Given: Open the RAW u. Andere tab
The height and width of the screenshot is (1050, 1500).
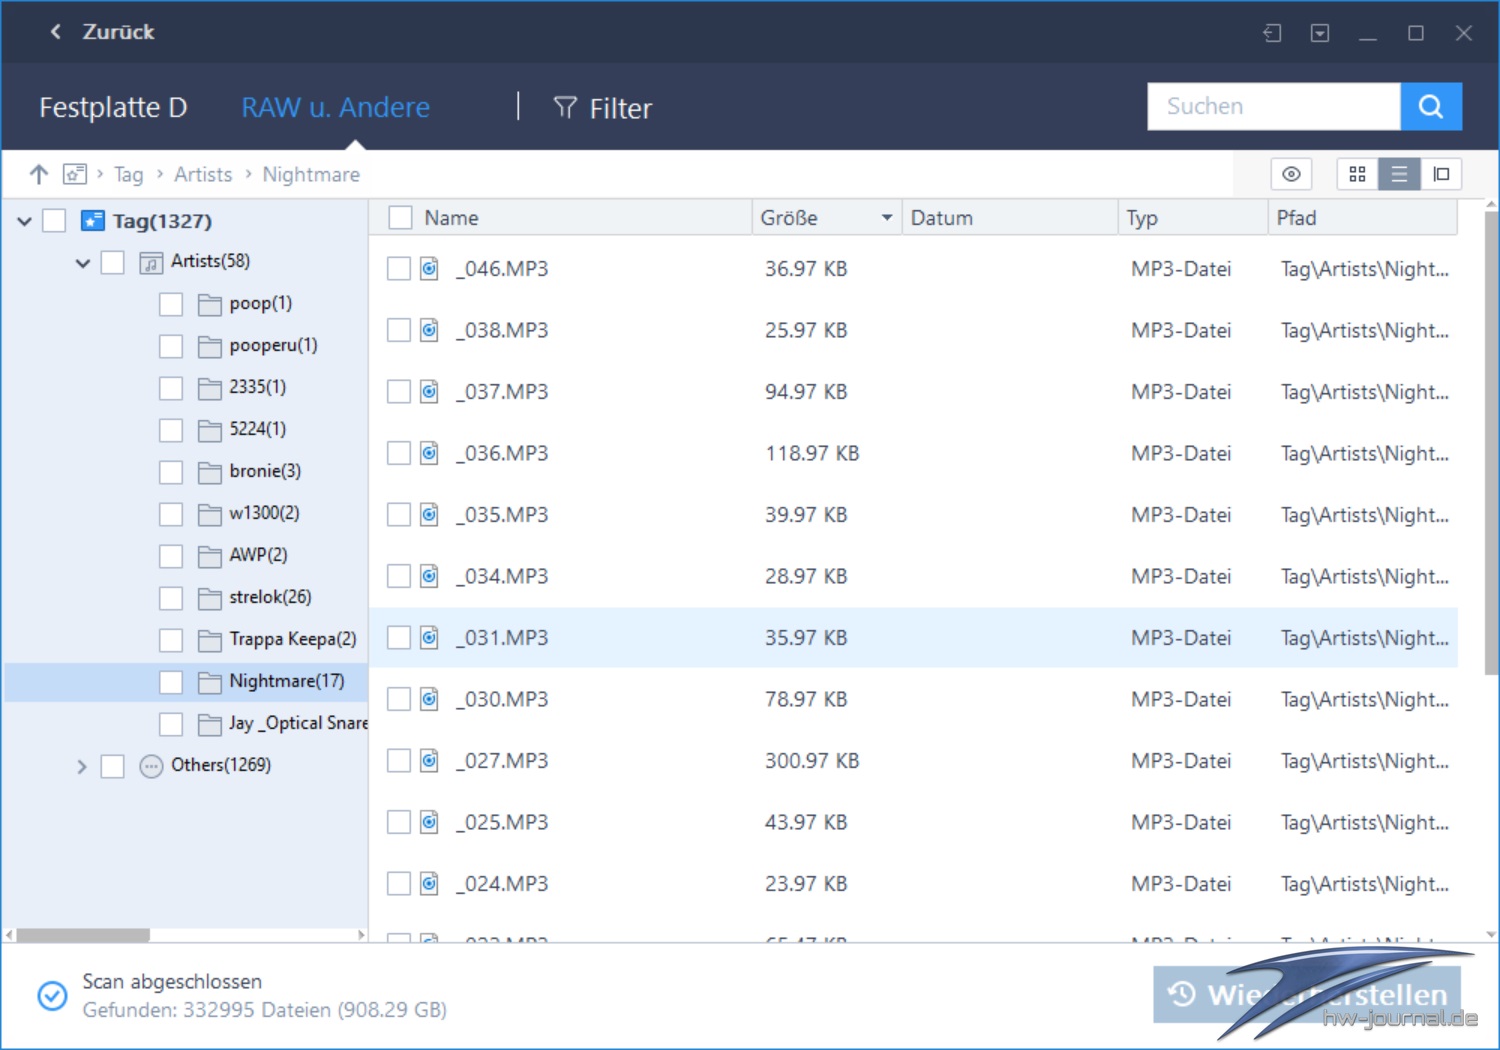Looking at the screenshot, I should (x=335, y=108).
